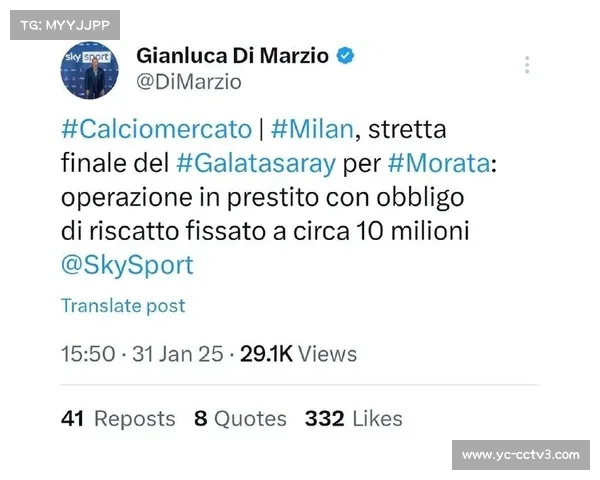Open the #Galatasaray hashtag

pyautogui.click(x=256, y=163)
